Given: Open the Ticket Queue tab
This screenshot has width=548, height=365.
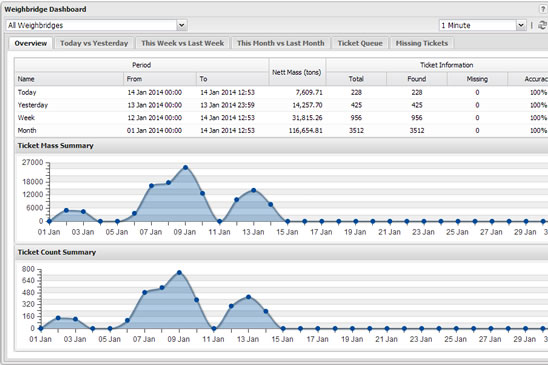Looking at the screenshot, I should click(x=360, y=43).
